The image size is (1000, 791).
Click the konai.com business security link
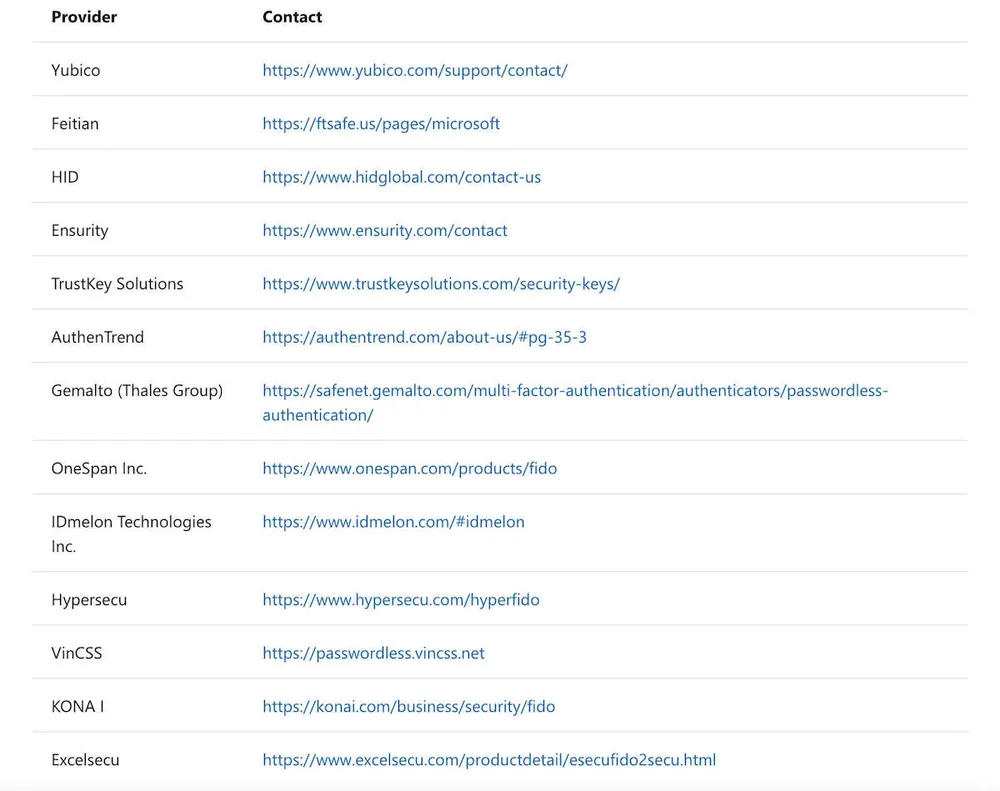coord(408,706)
